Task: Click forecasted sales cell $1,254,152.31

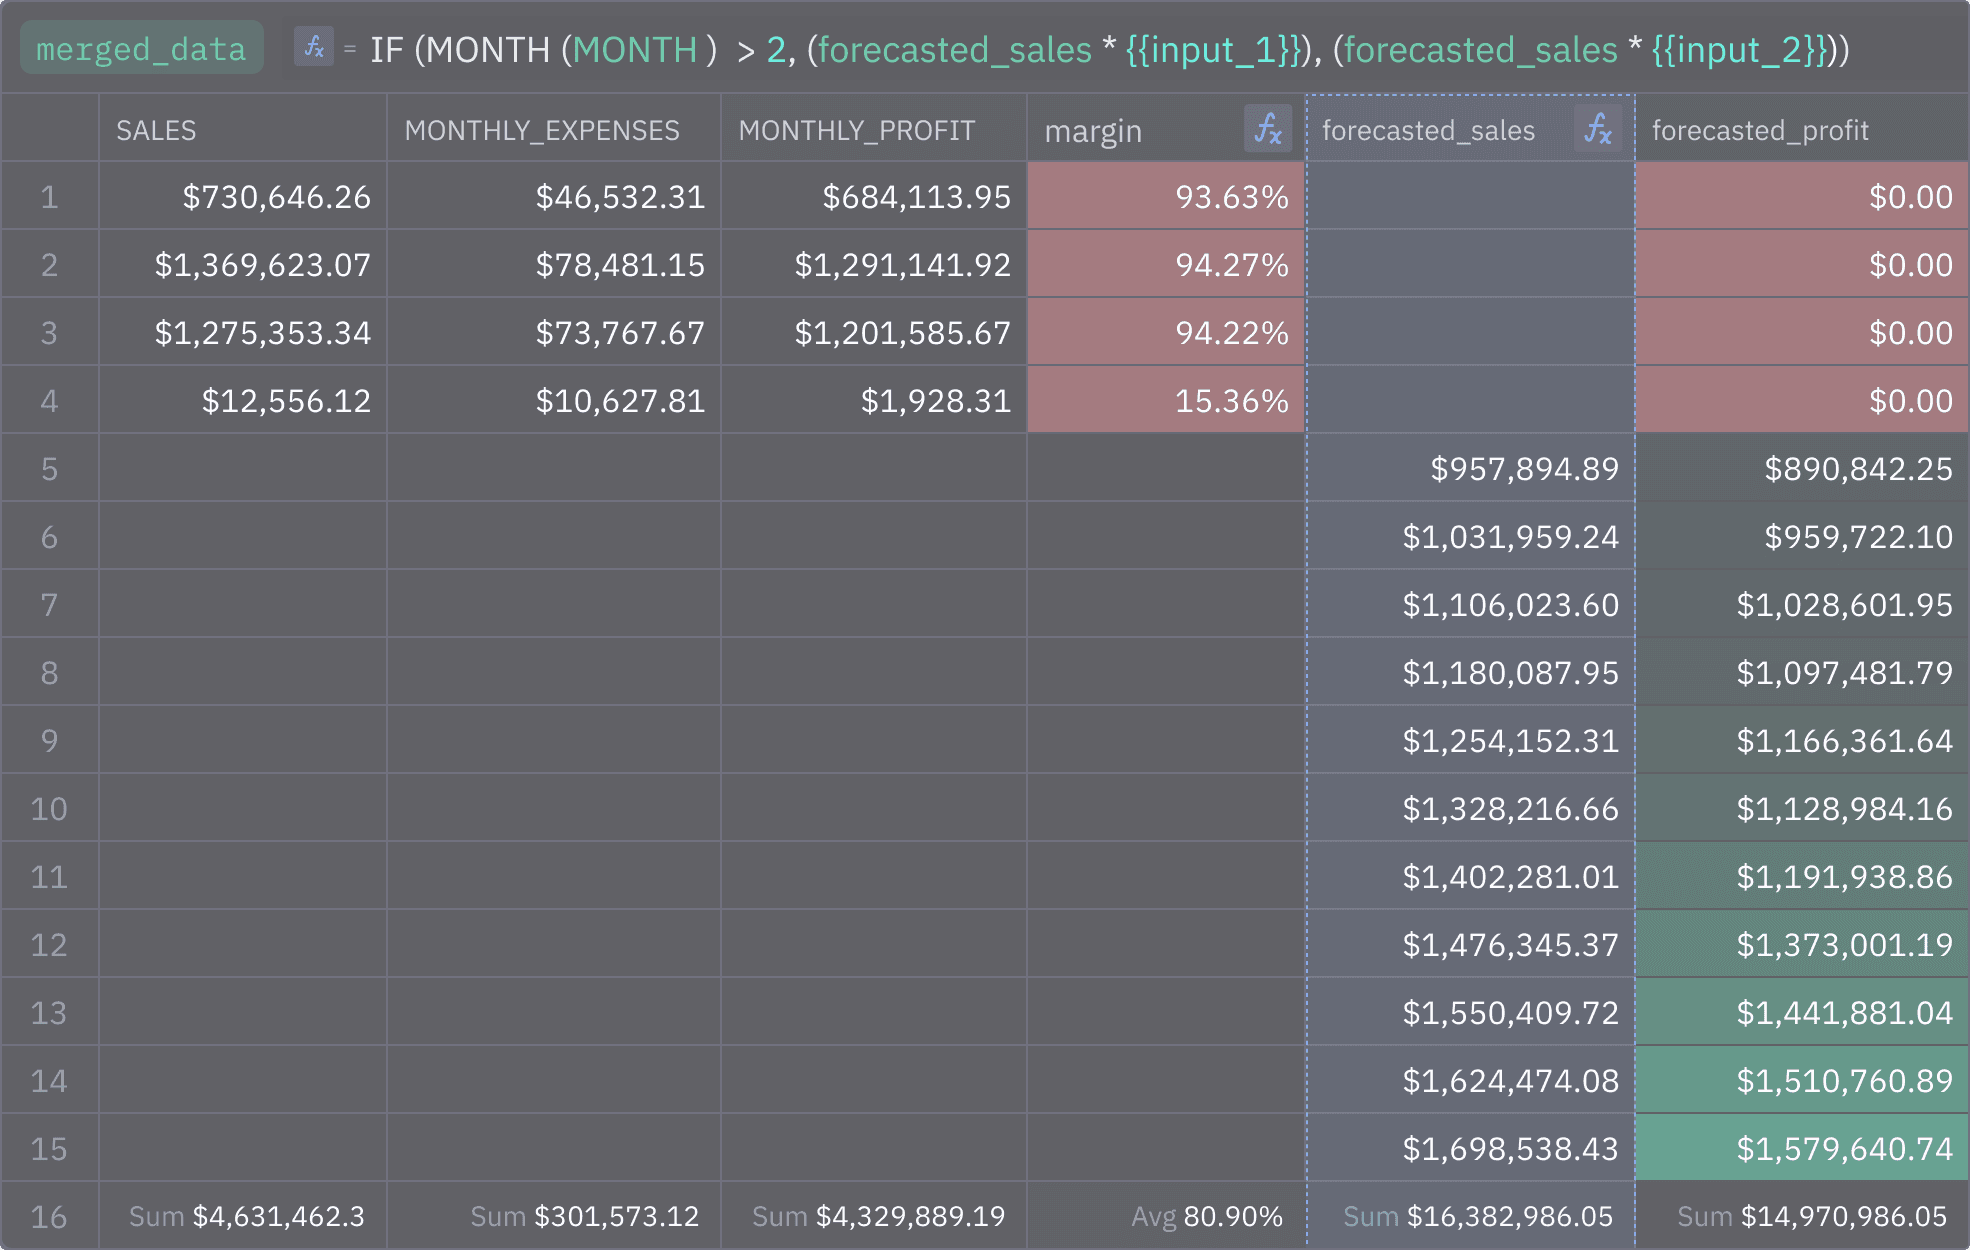Action: tap(1471, 741)
